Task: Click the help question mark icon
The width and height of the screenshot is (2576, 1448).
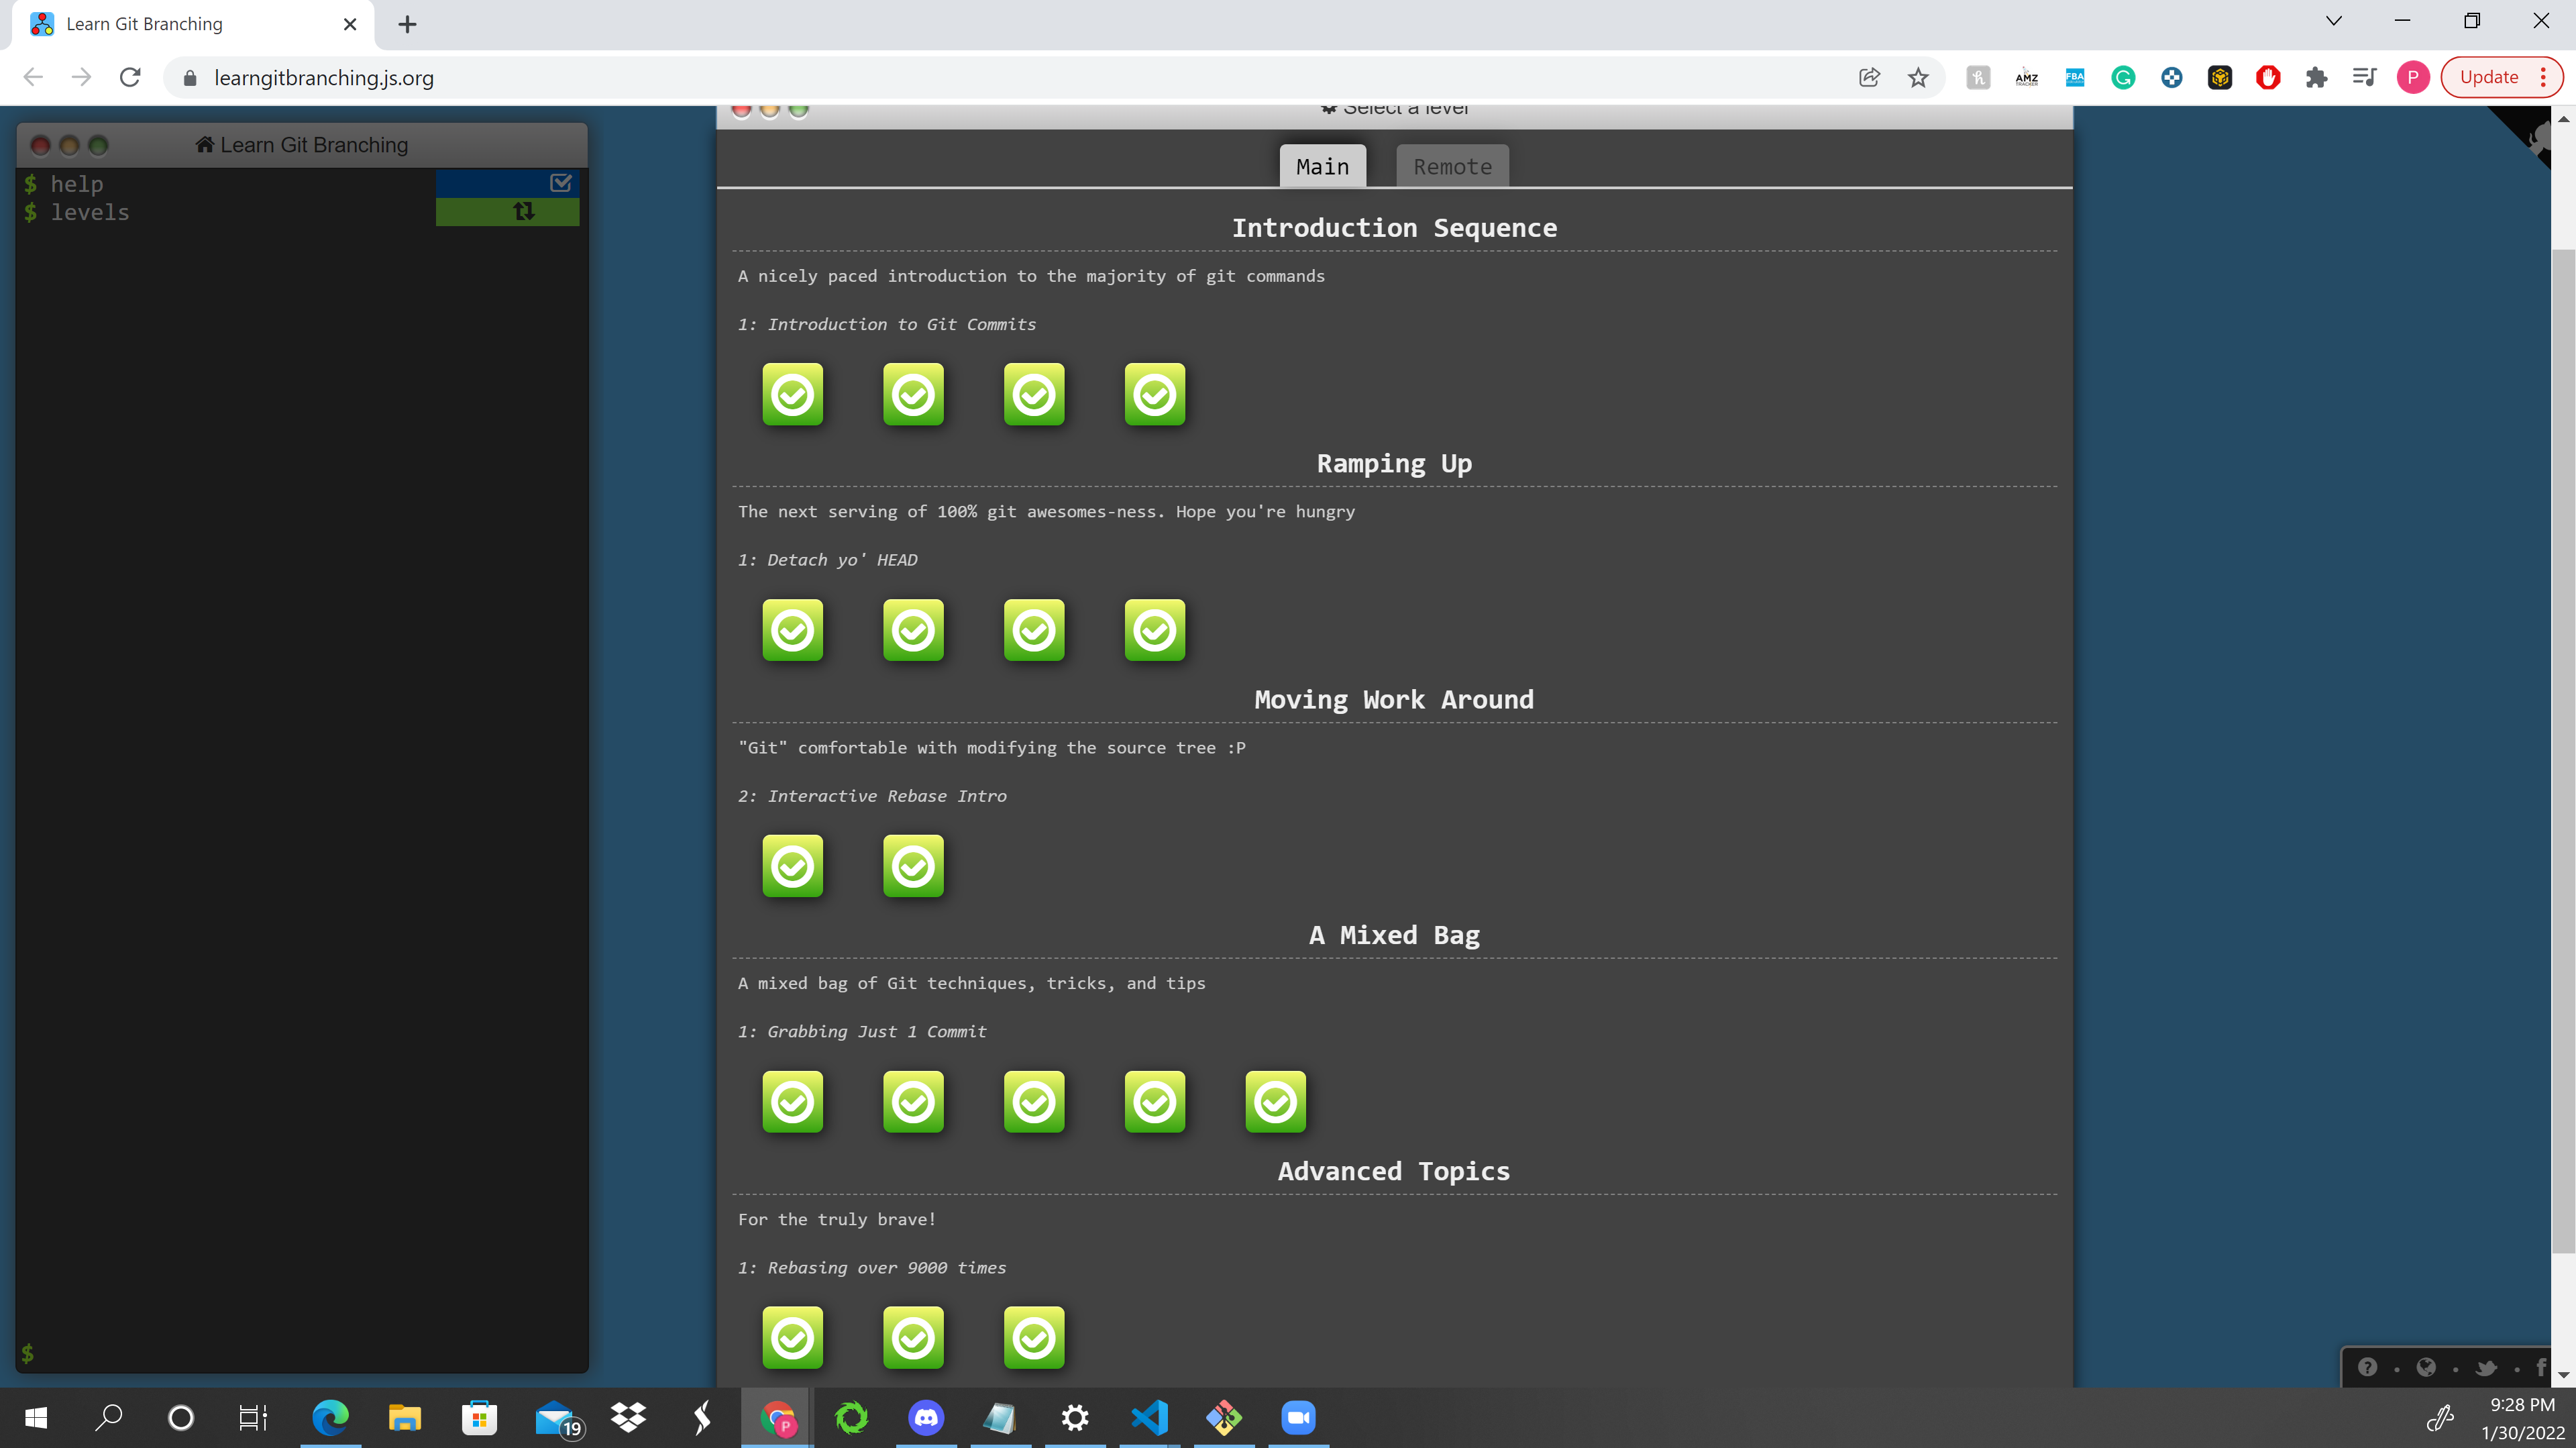Action: coord(2367,1367)
